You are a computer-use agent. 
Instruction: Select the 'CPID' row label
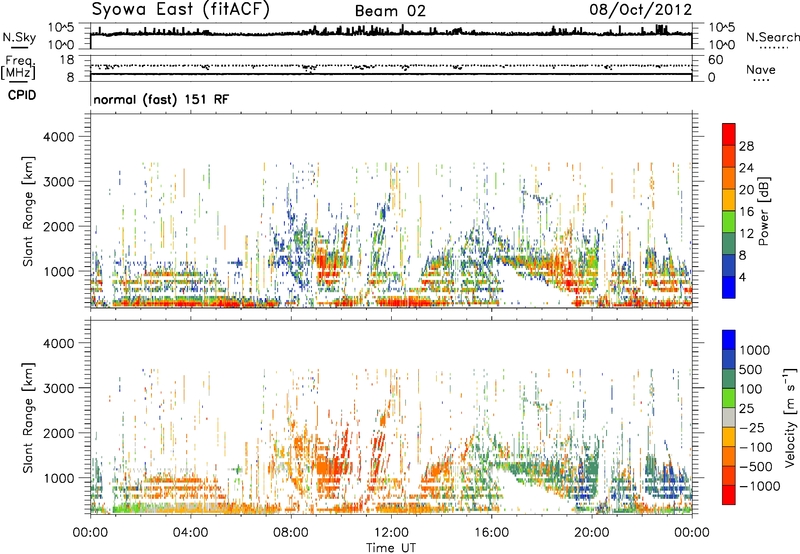pos(22,95)
